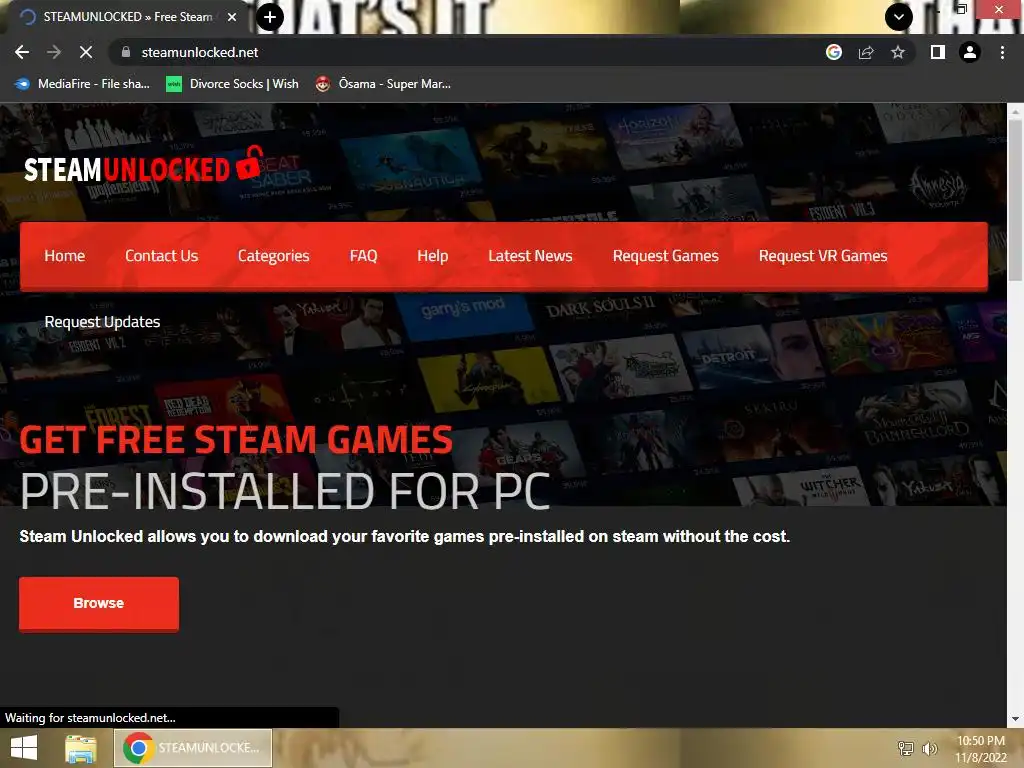The width and height of the screenshot is (1024, 768).
Task: Close the STEAMUNLOCKED browser tab
Action: [232, 17]
